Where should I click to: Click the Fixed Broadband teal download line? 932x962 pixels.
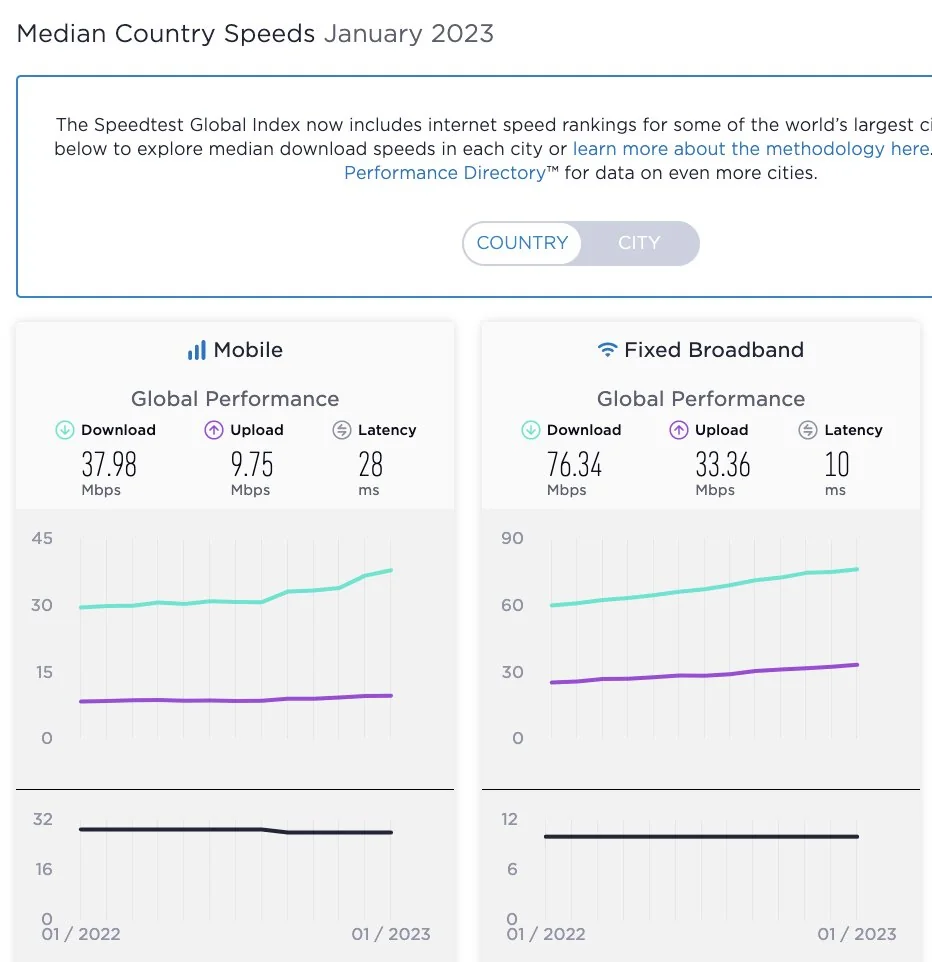click(700, 590)
